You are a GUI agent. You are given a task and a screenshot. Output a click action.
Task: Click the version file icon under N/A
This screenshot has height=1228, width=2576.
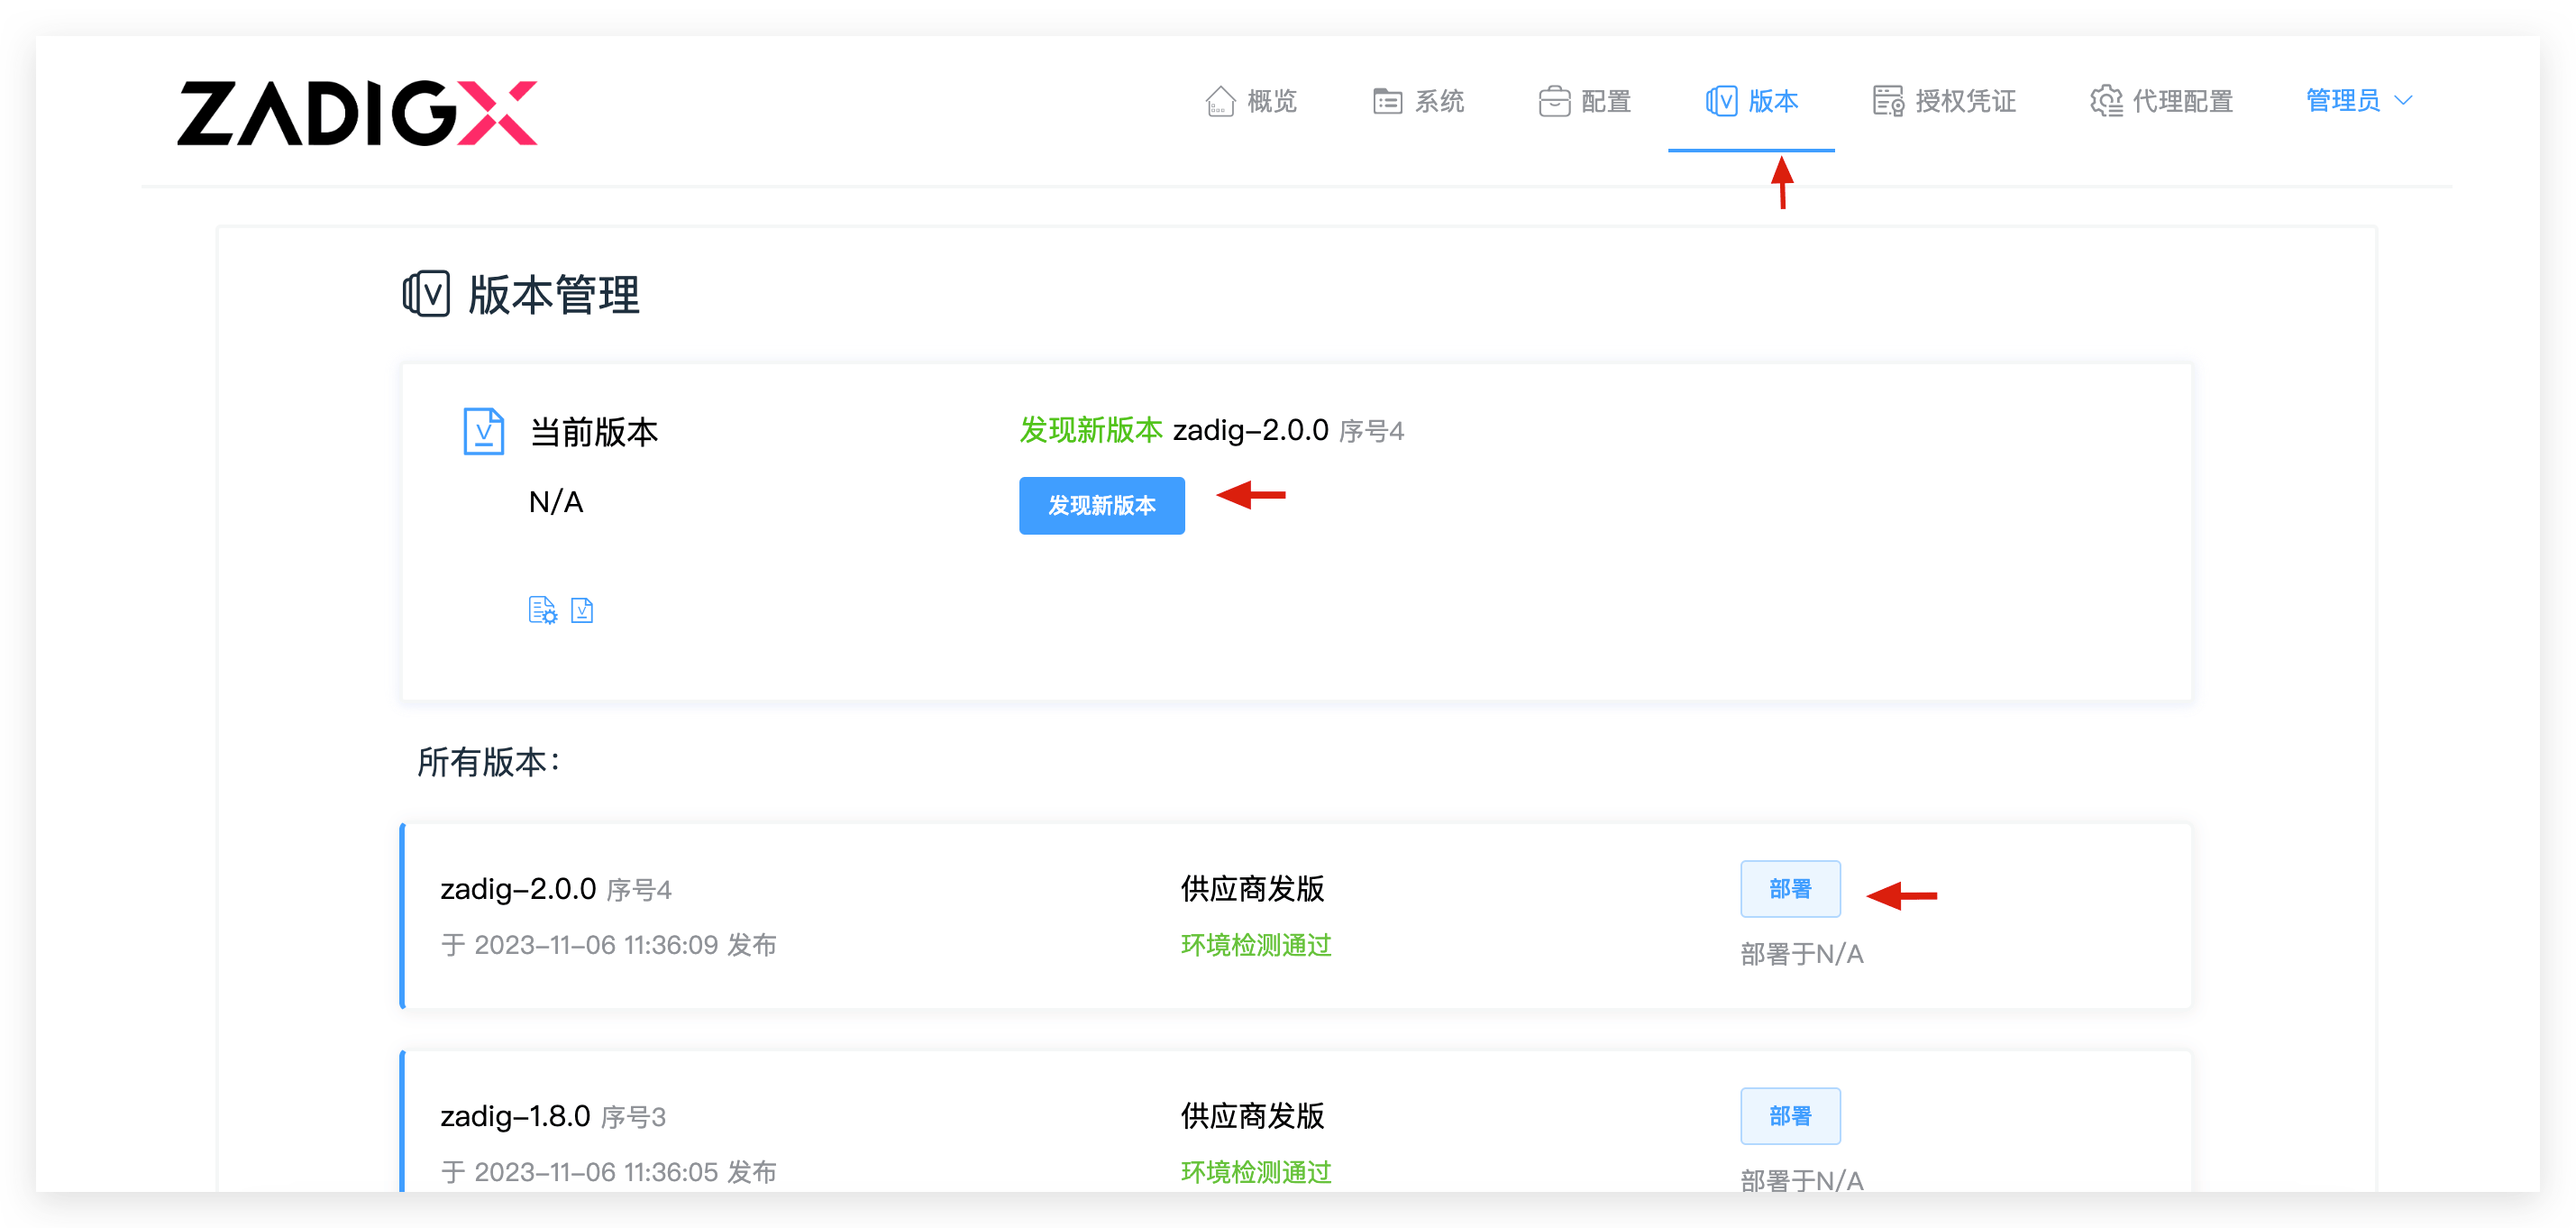pyautogui.click(x=583, y=610)
